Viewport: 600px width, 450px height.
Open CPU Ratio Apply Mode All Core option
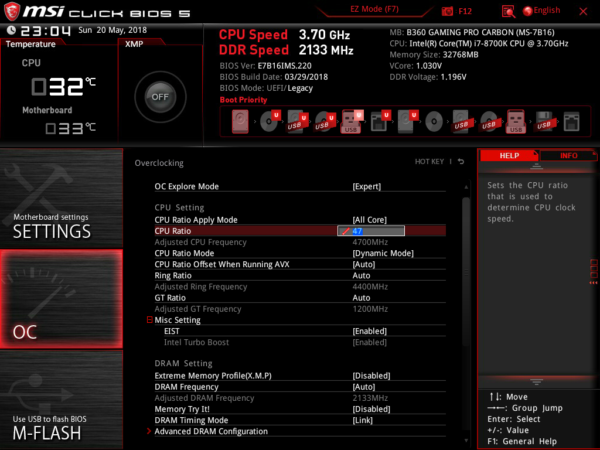pyautogui.click(x=369, y=220)
